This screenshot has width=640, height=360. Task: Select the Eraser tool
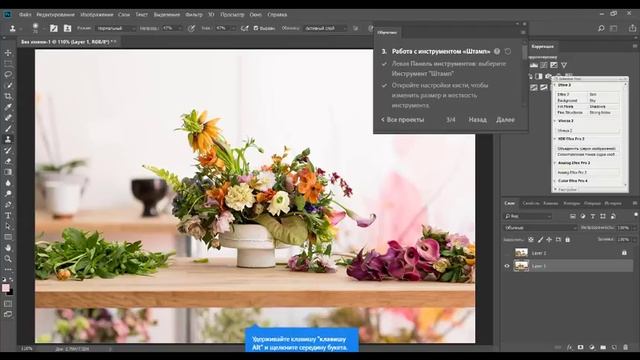(8, 161)
